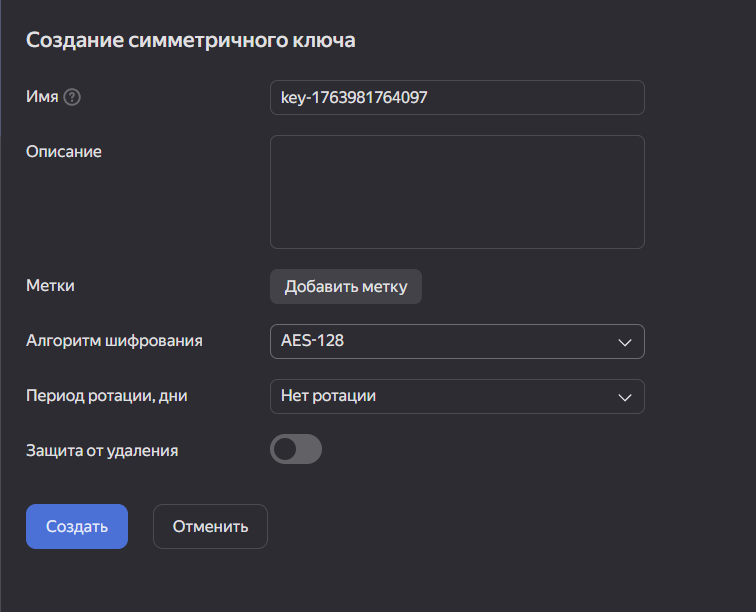Open the AES-128 encryption algorithm dropdown
The width and height of the screenshot is (756, 612).
click(x=456, y=341)
